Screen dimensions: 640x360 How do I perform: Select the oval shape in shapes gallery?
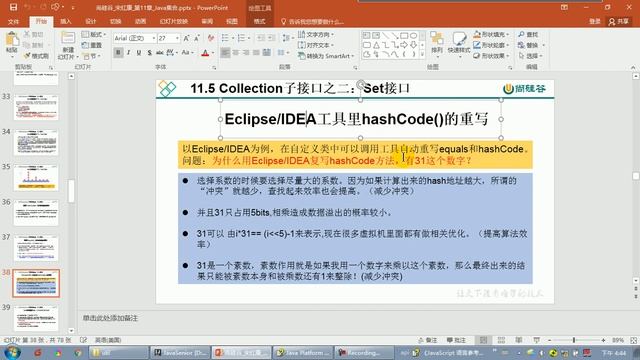pyautogui.click(x=413, y=36)
